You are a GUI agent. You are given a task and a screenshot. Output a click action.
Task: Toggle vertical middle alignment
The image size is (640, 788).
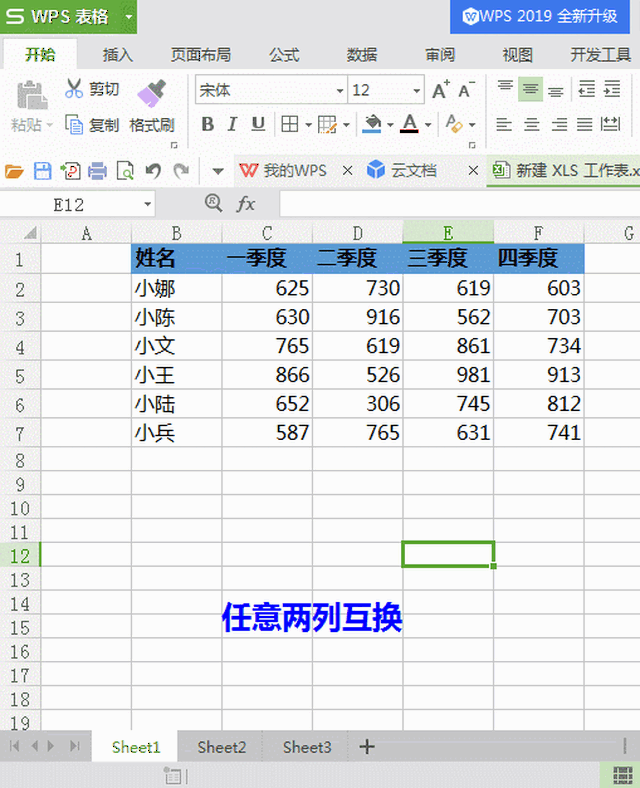click(530, 89)
